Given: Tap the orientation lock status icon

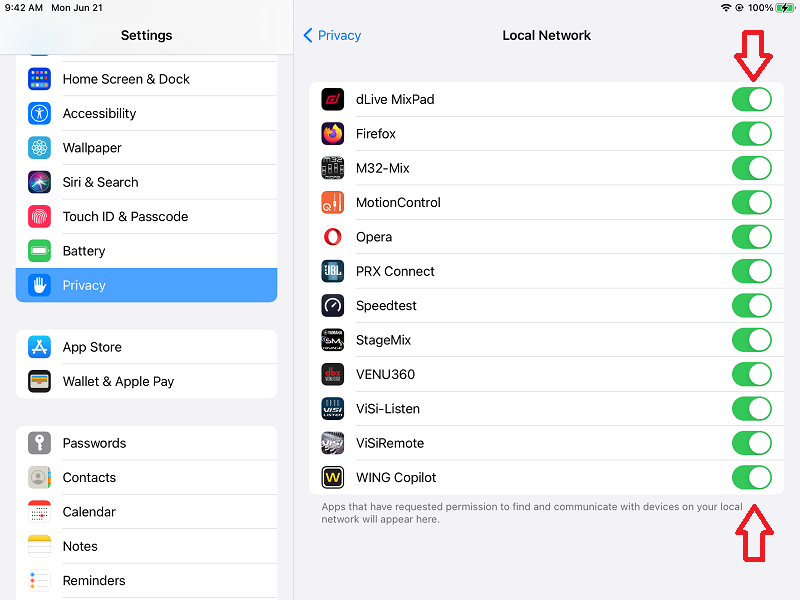Looking at the screenshot, I should point(739,8).
